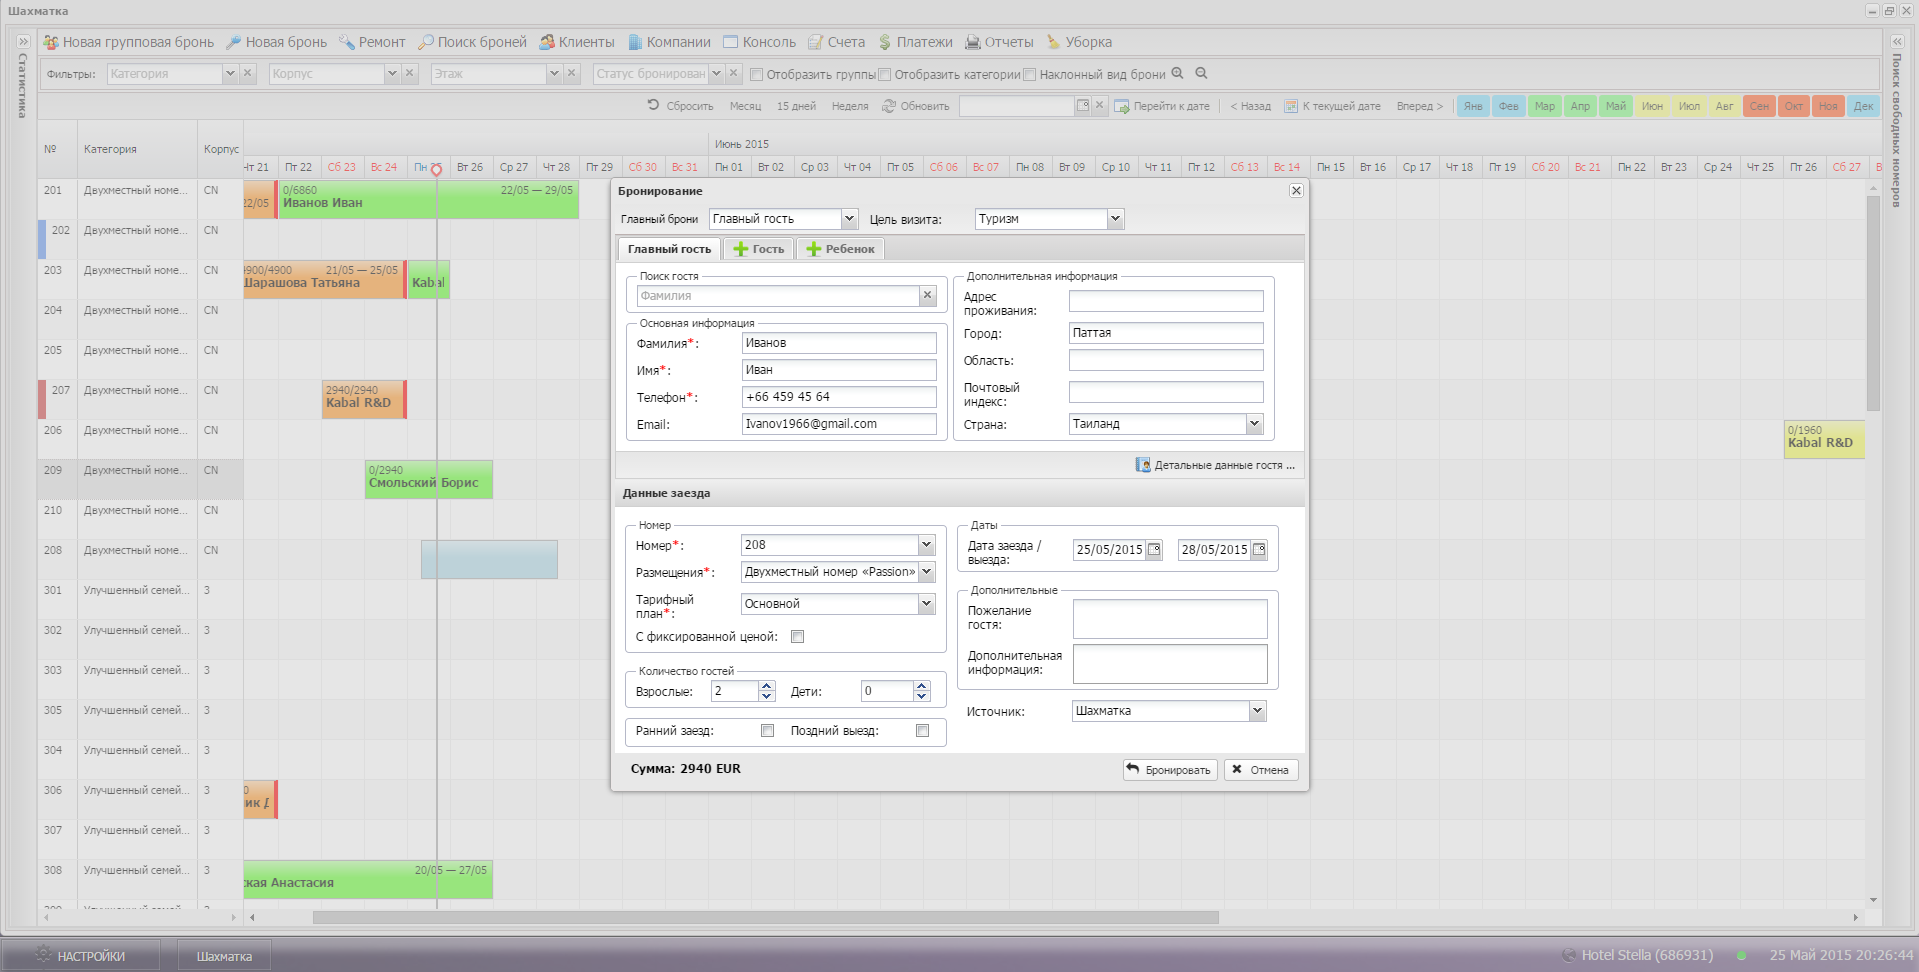Clear the Статус бронирования filter
Viewport: 1919px width, 972px height.
(734, 73)
